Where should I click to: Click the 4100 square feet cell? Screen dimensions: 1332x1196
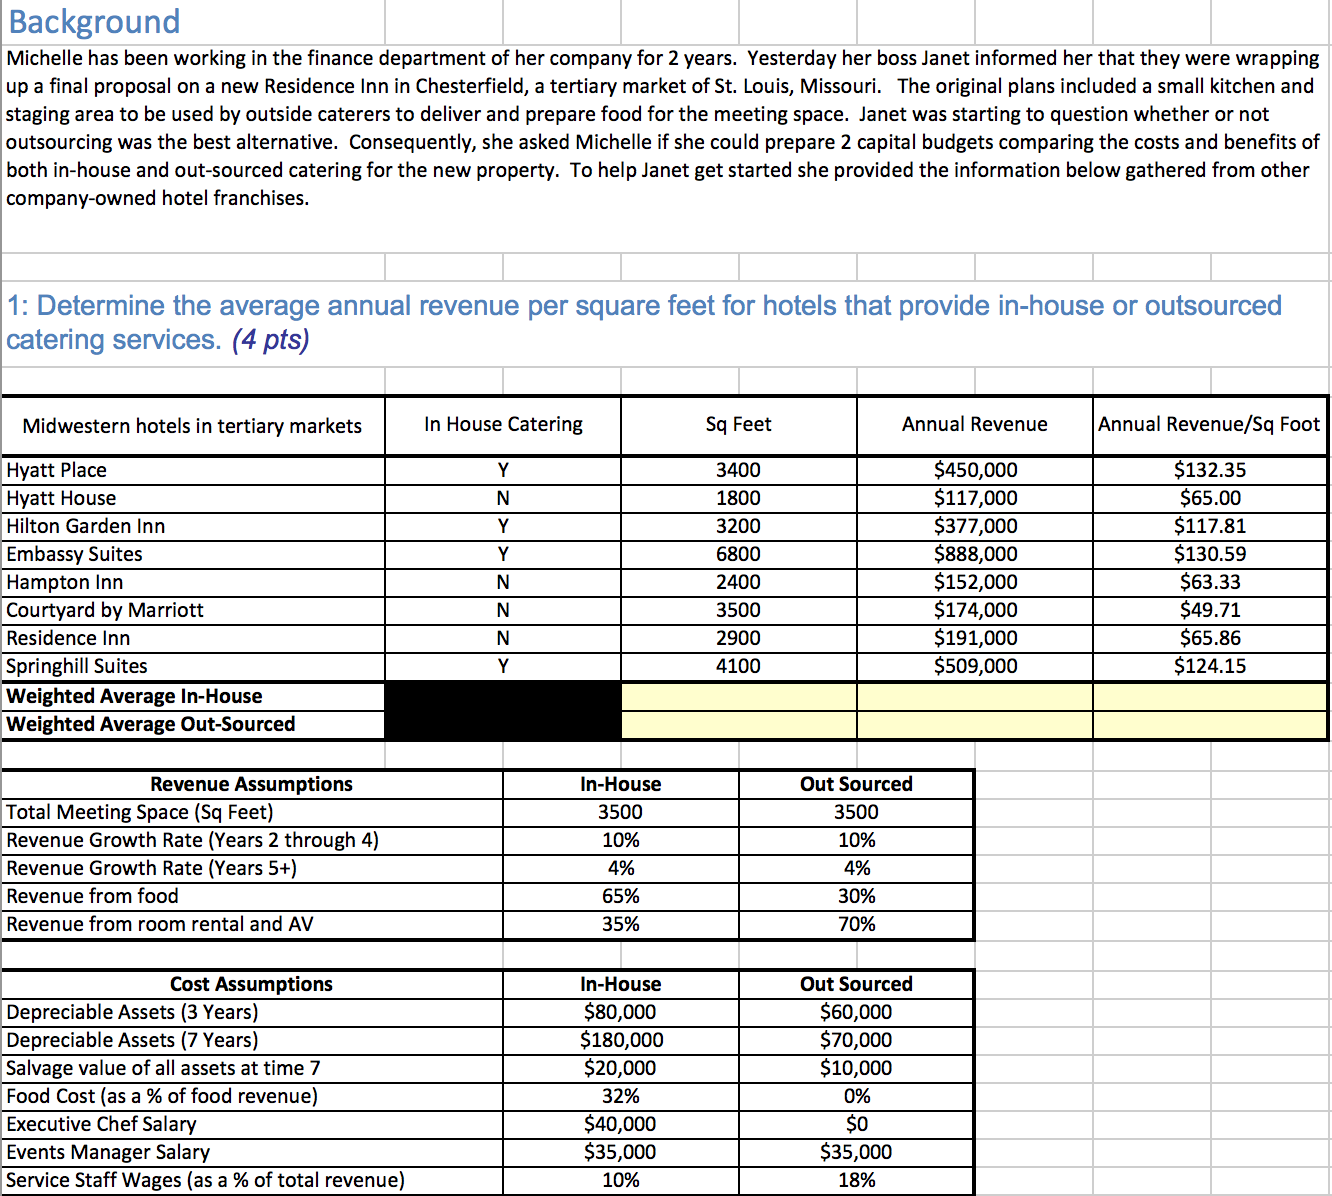(738, 666)
